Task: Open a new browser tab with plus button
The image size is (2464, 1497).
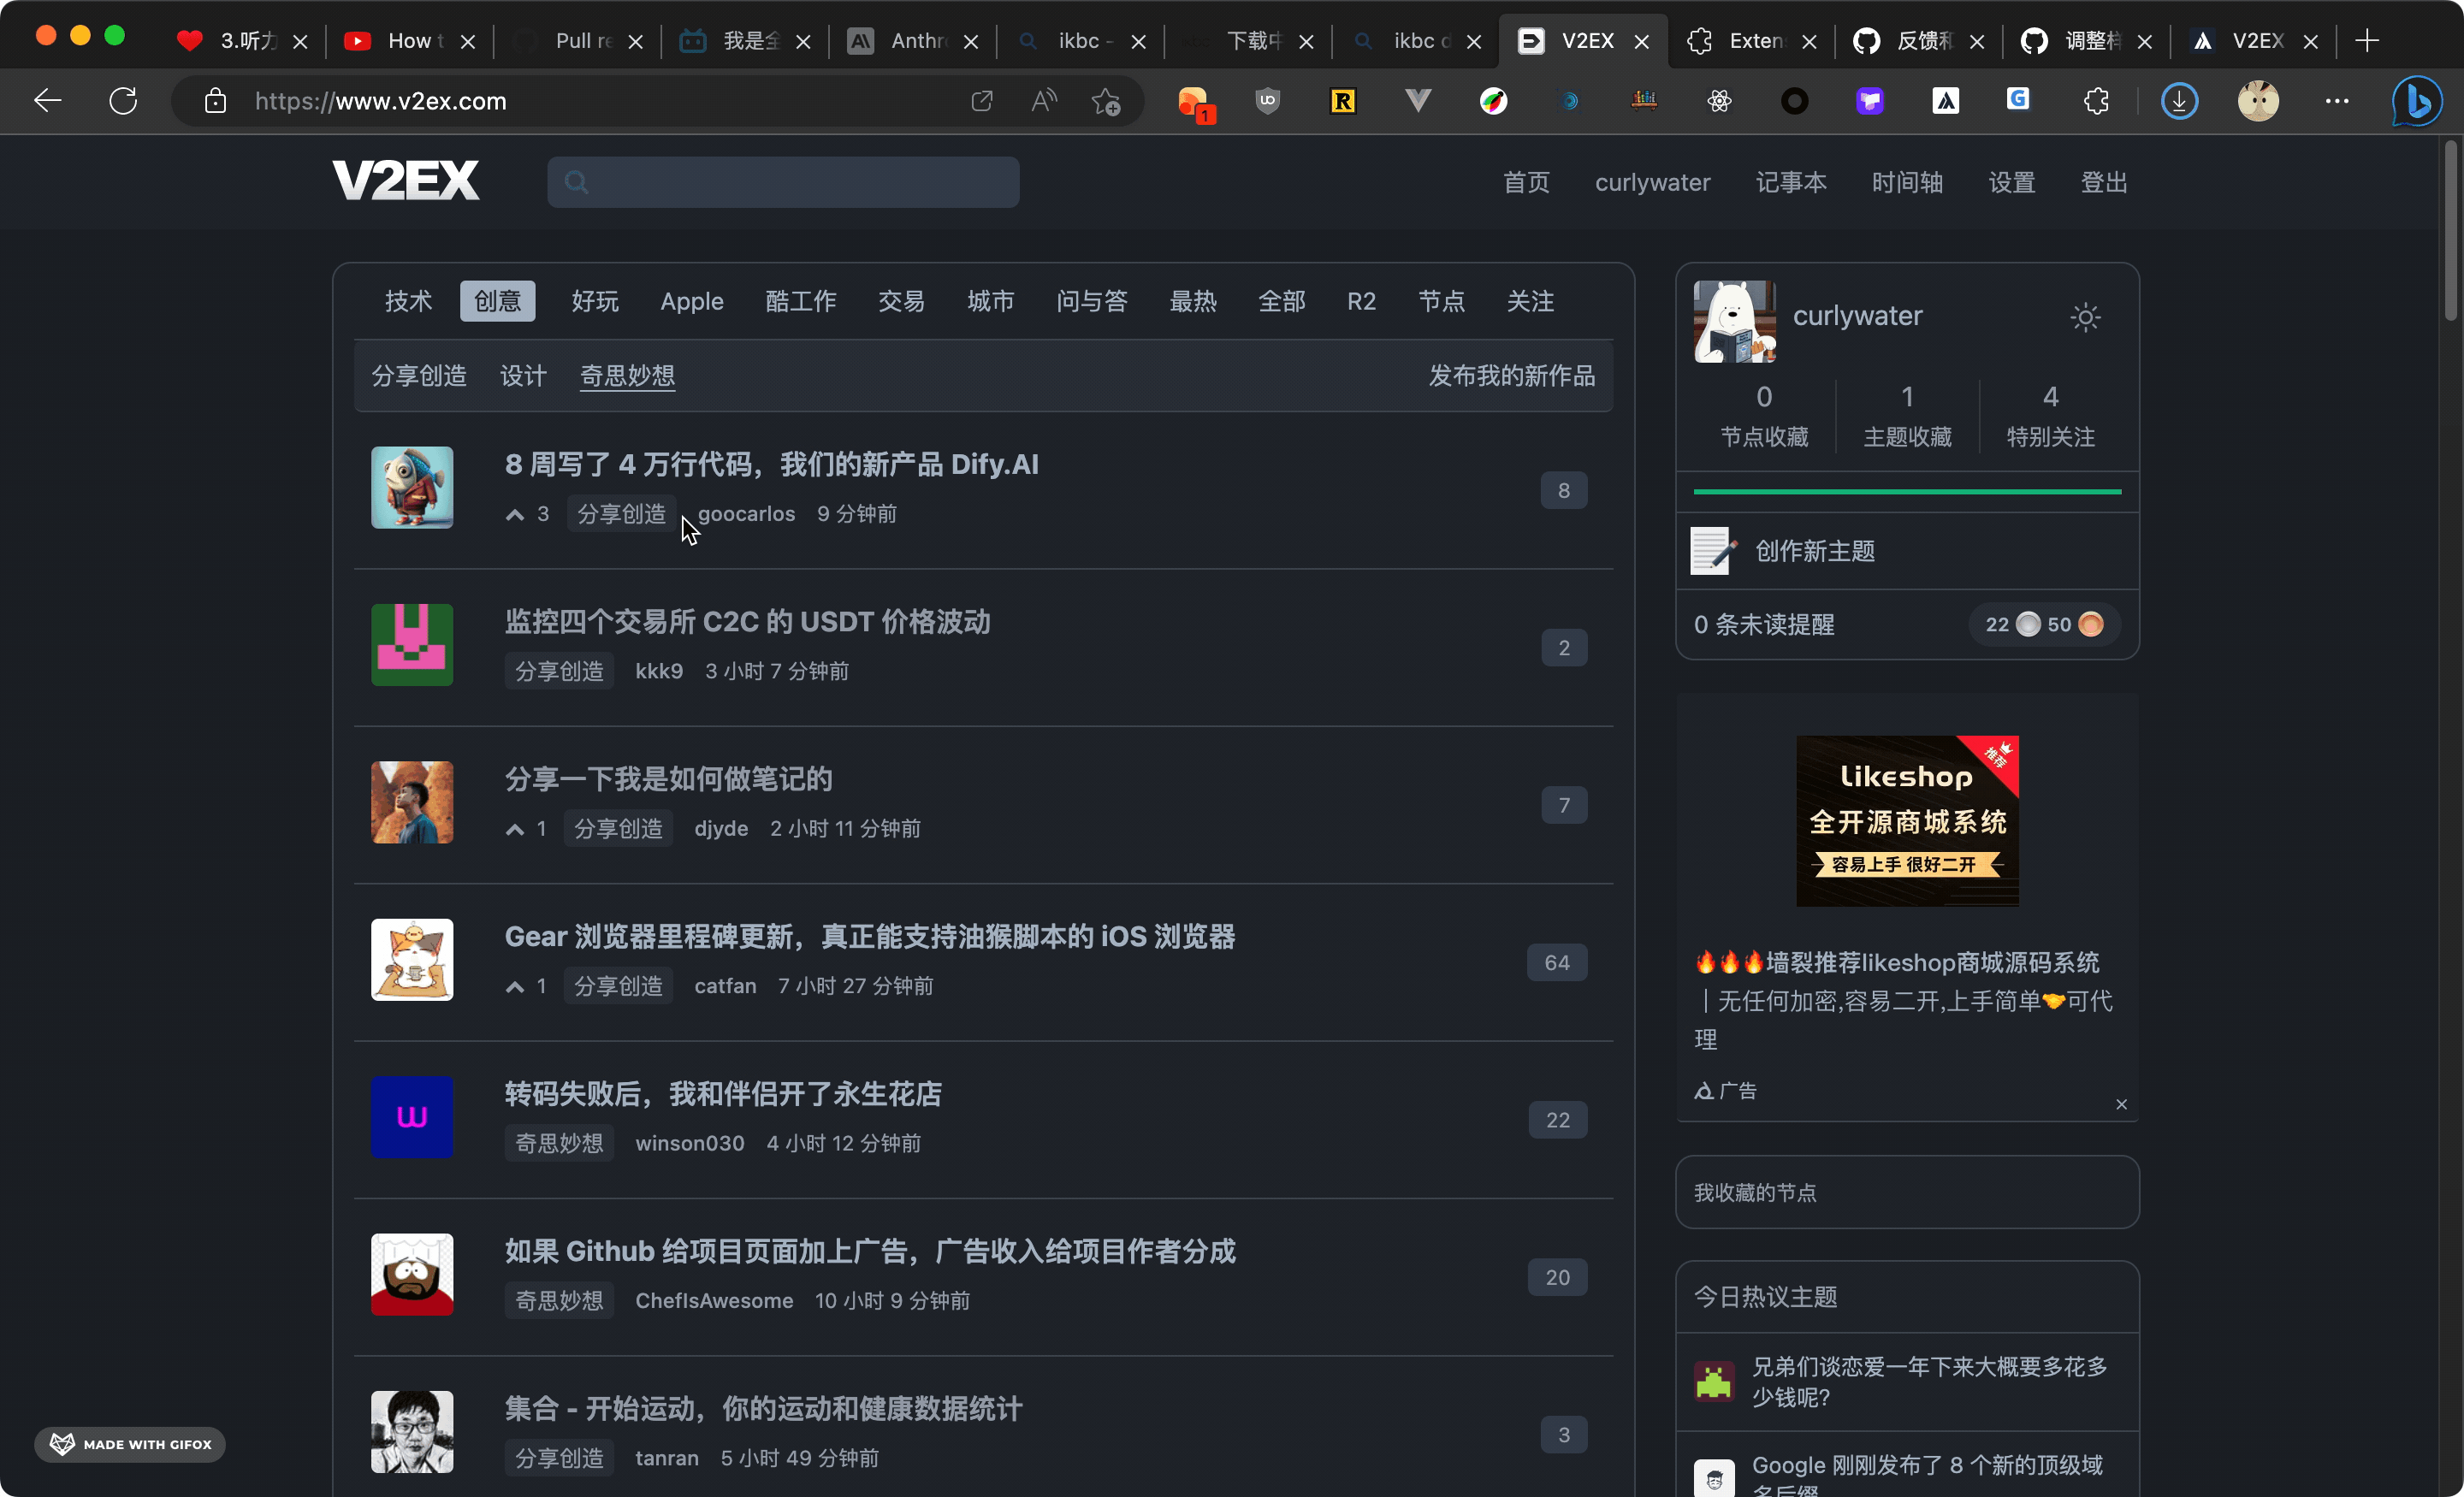Action: tap(2367, 41)
